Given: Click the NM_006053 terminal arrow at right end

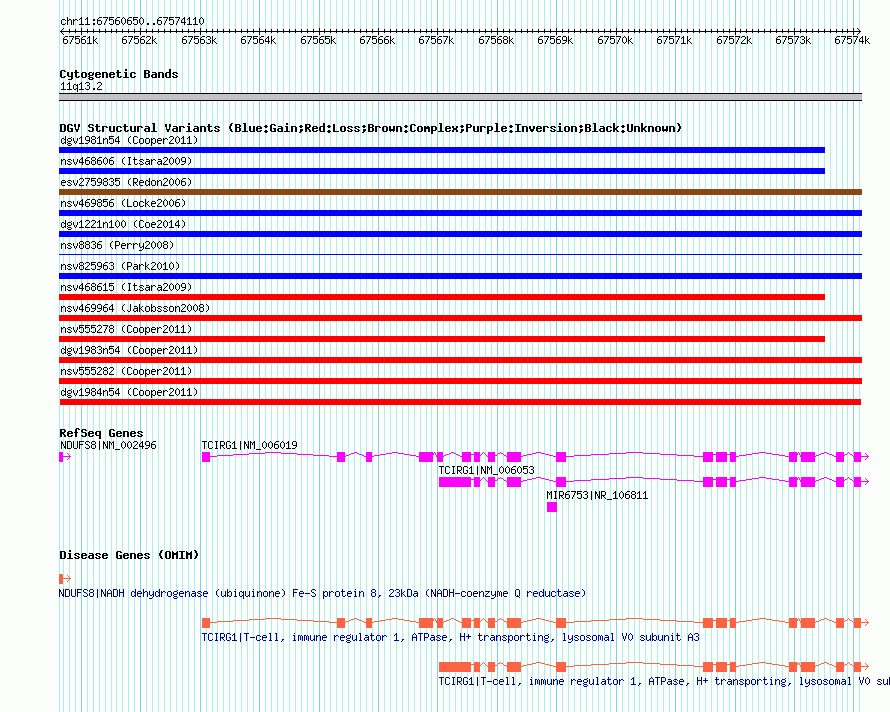Looking at the screenshot, I should click(x=866, y=482).
